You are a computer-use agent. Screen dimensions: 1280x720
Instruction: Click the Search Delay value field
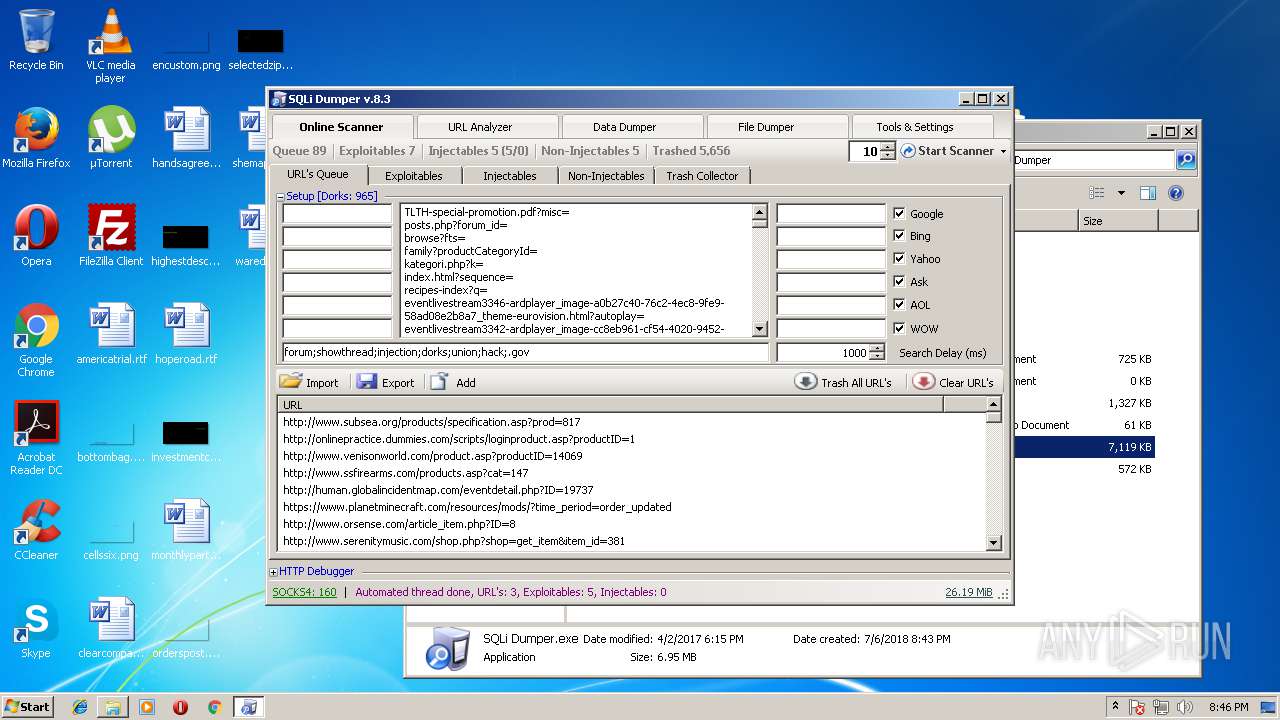click(823, 352)
